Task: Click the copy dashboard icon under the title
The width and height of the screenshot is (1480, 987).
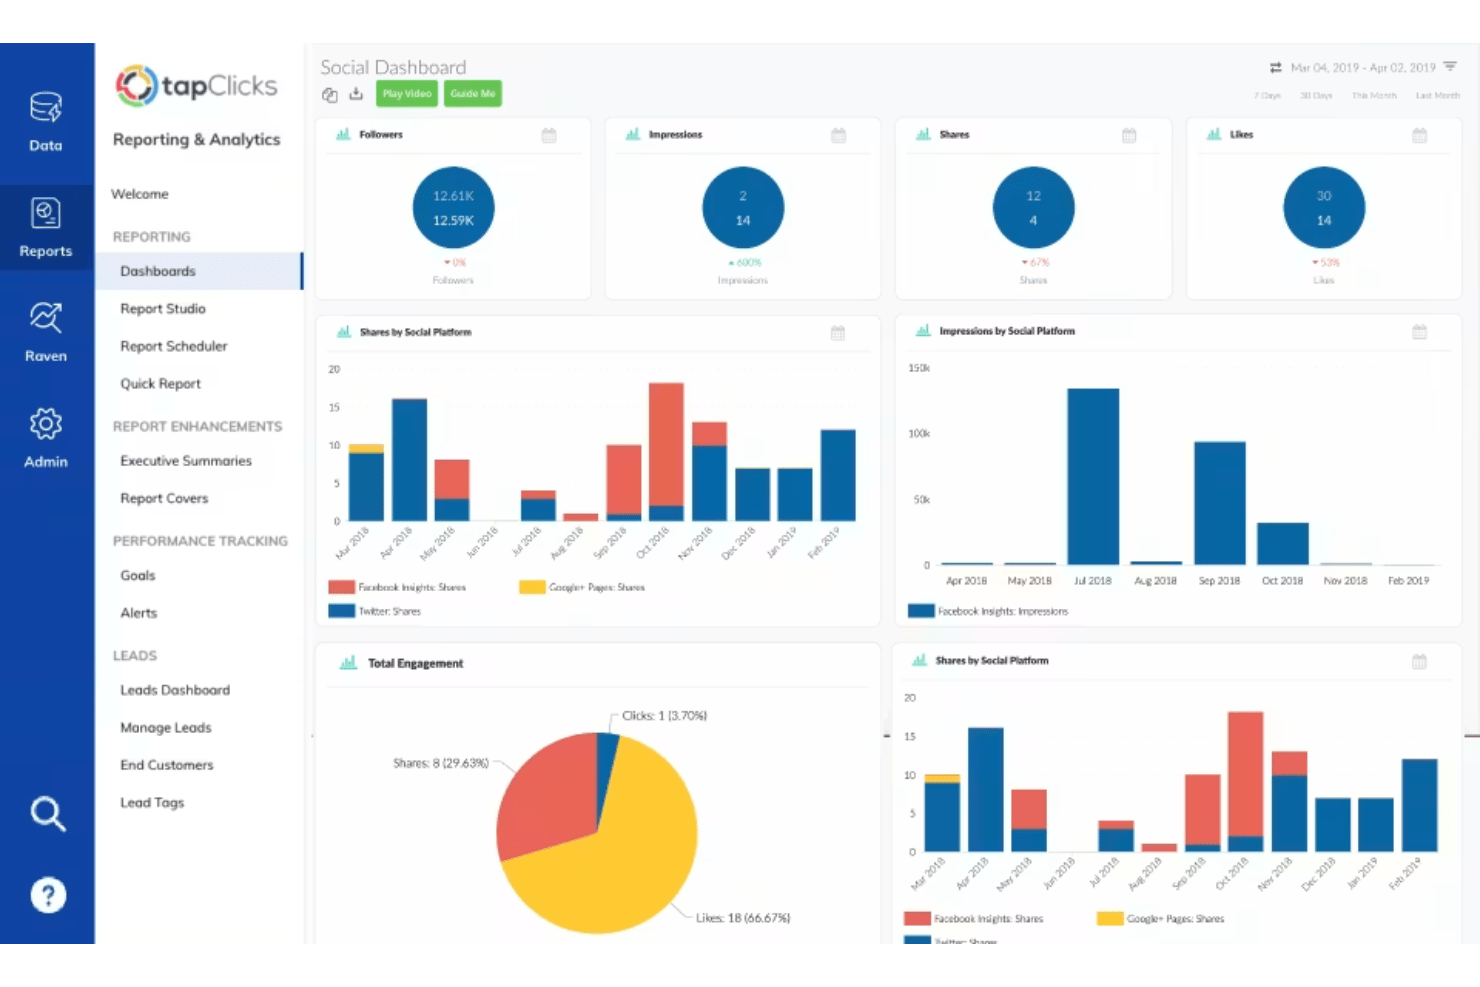Action: 330,94
